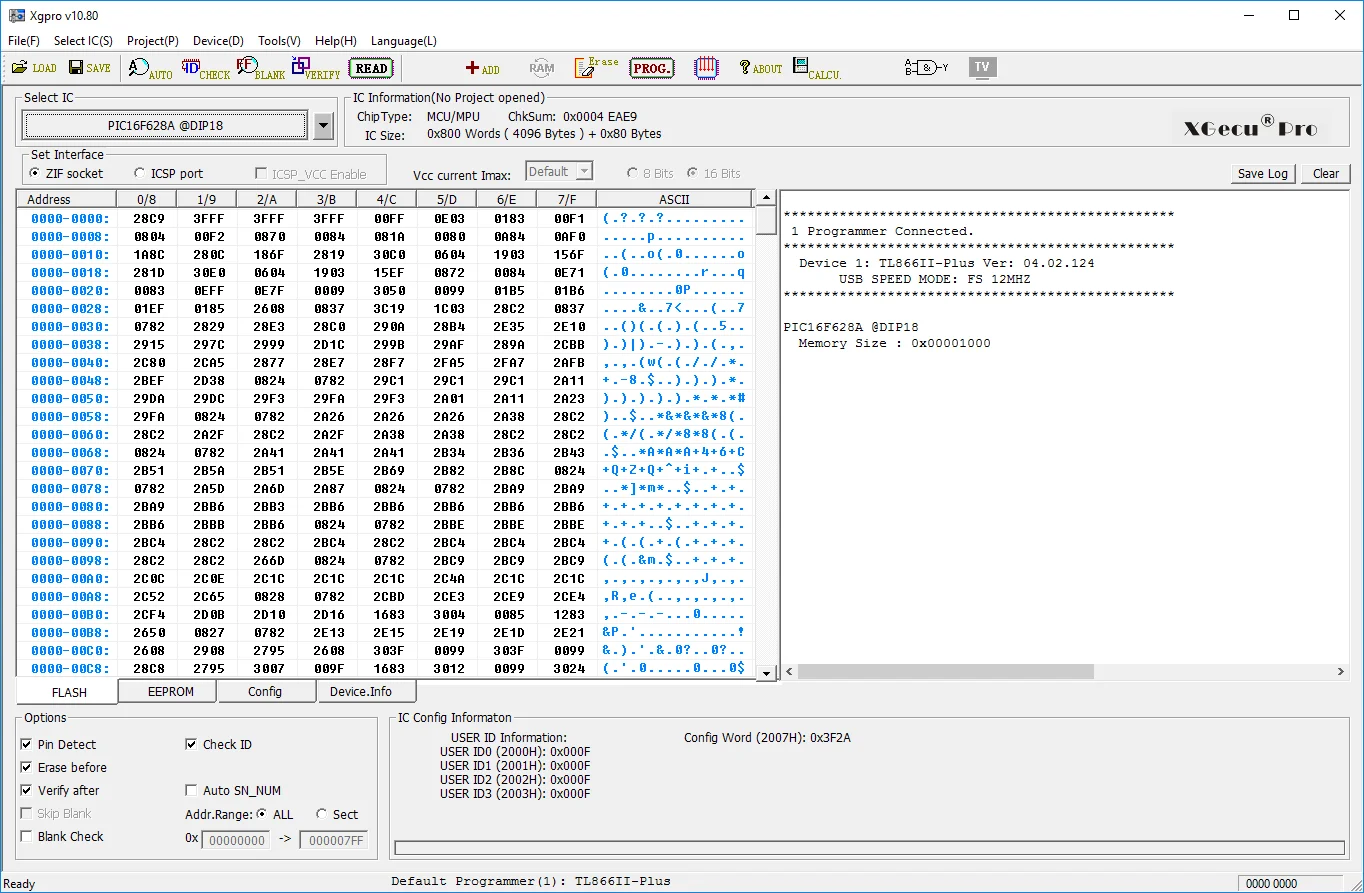1364x893 pixels.
Task: Clear the log output
Action: click(1325, 173)
